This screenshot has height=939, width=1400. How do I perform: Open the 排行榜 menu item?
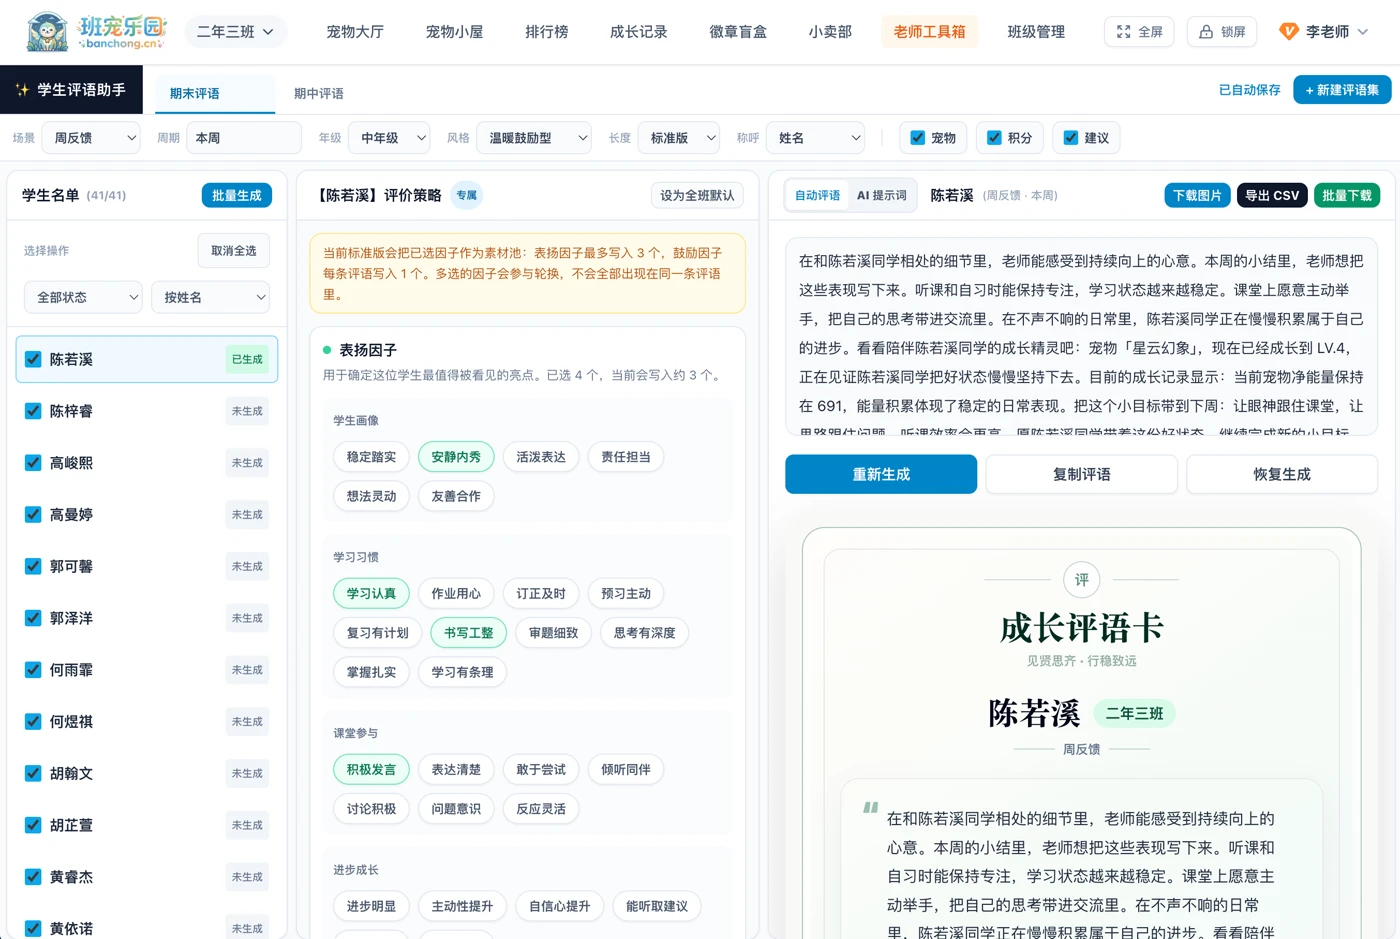coord(547,32)
